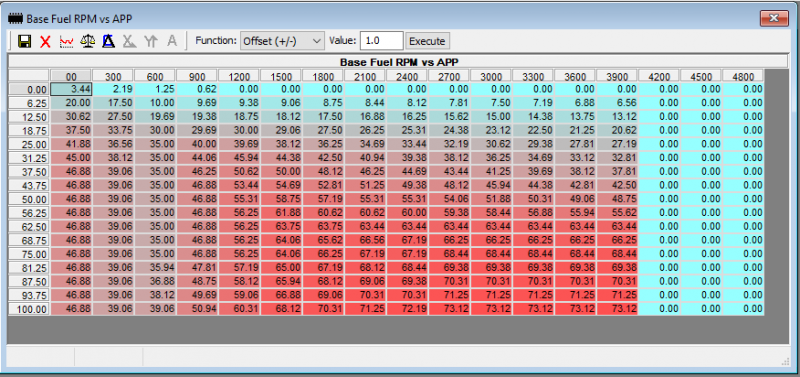The image size is (800, 377).
Task: Click the cell with value 24.38
Action: pyautogui.click(x=449, y=130)
